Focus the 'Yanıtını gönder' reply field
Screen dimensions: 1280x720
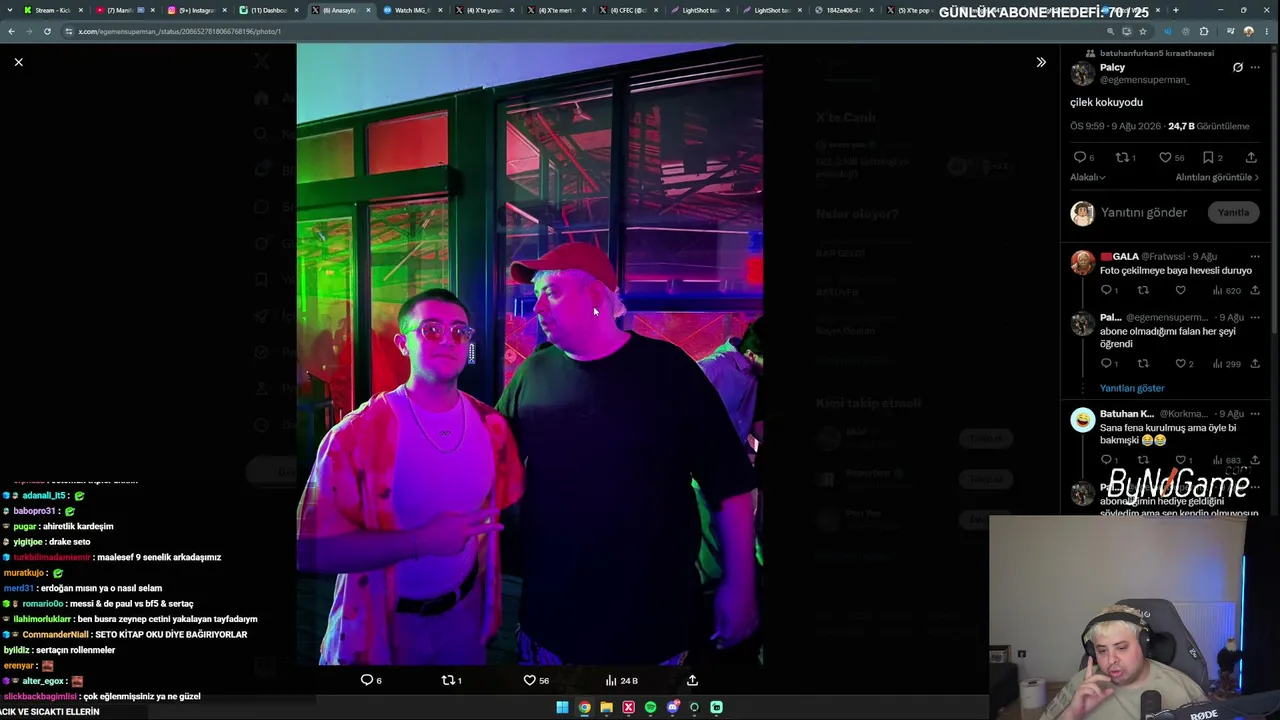point(1144,213)
